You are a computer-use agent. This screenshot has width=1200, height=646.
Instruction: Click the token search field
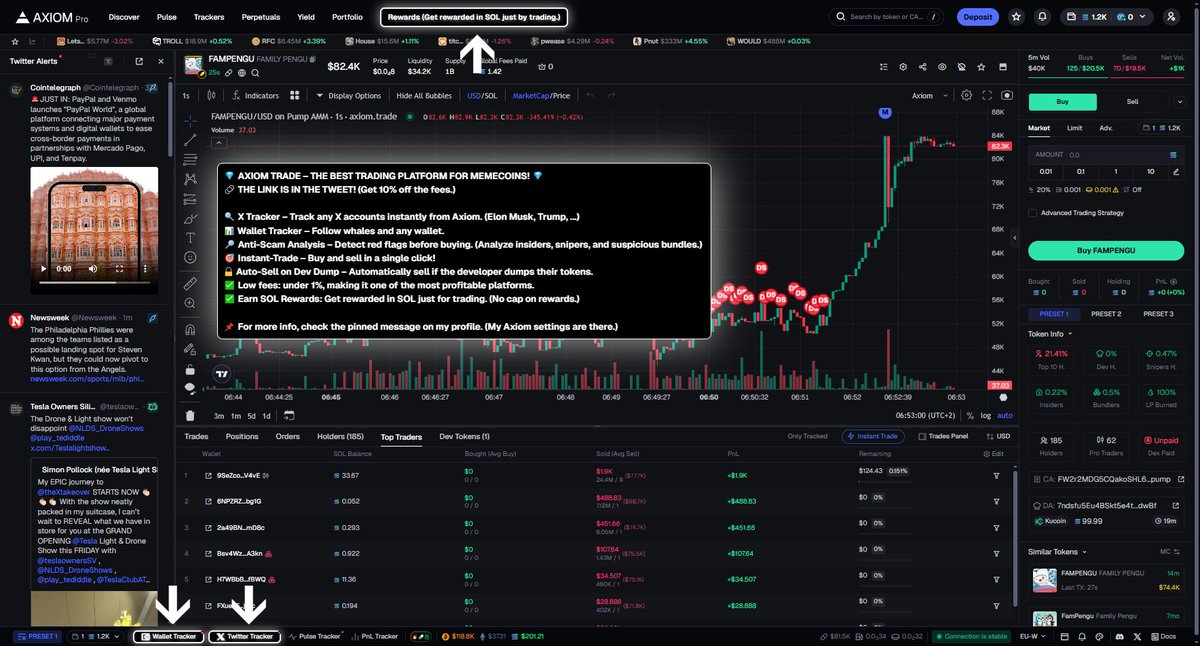coord(887,17)
